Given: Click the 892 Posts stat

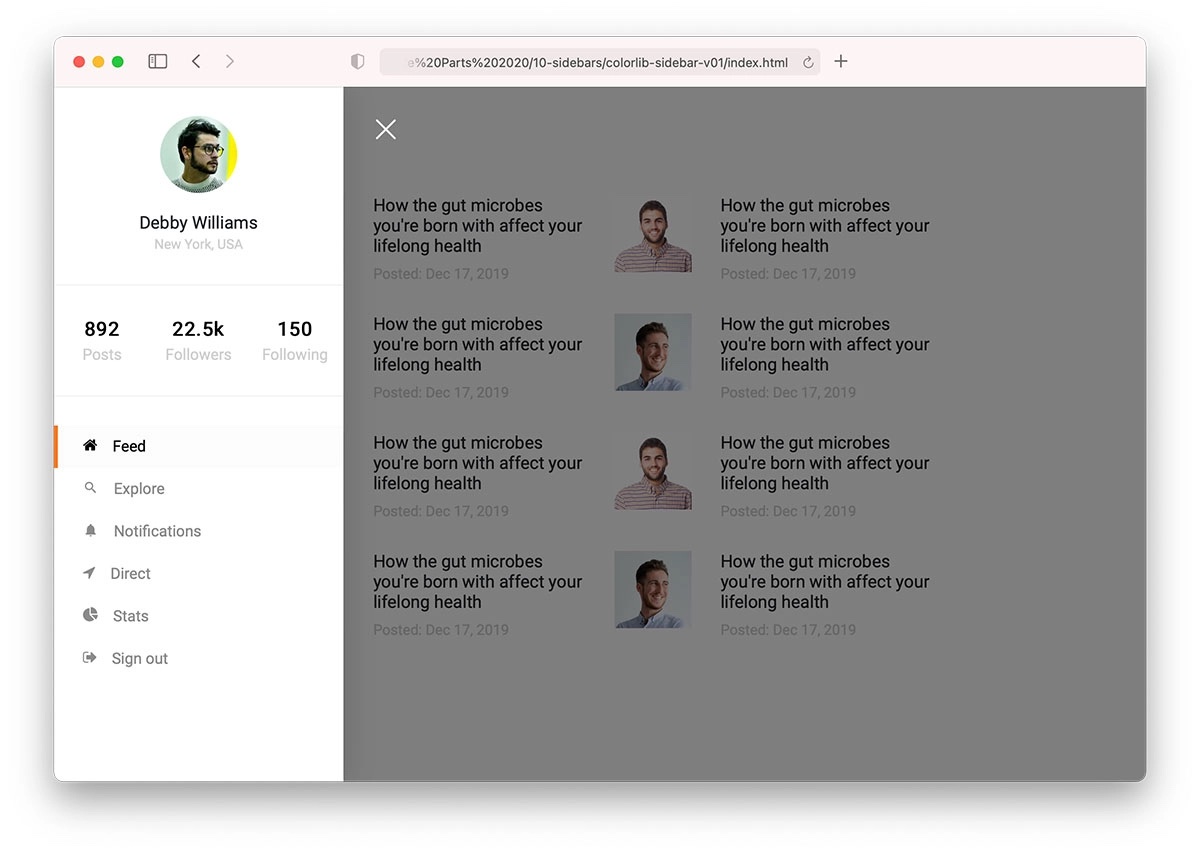Looking at the screenshot, I should 102,340.
